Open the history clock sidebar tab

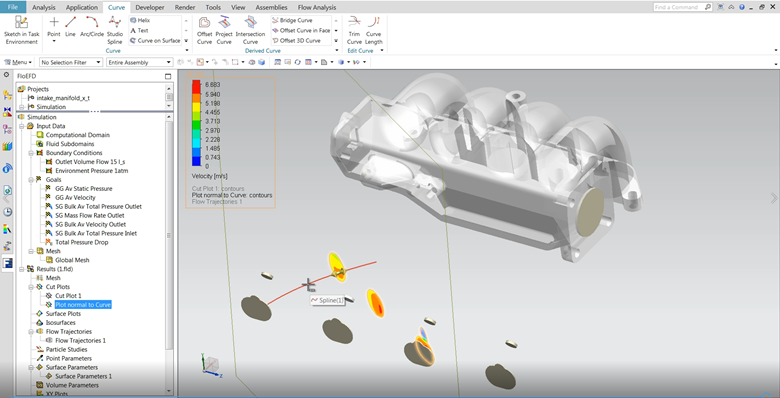pyautogui.click(x=7, y=211)
